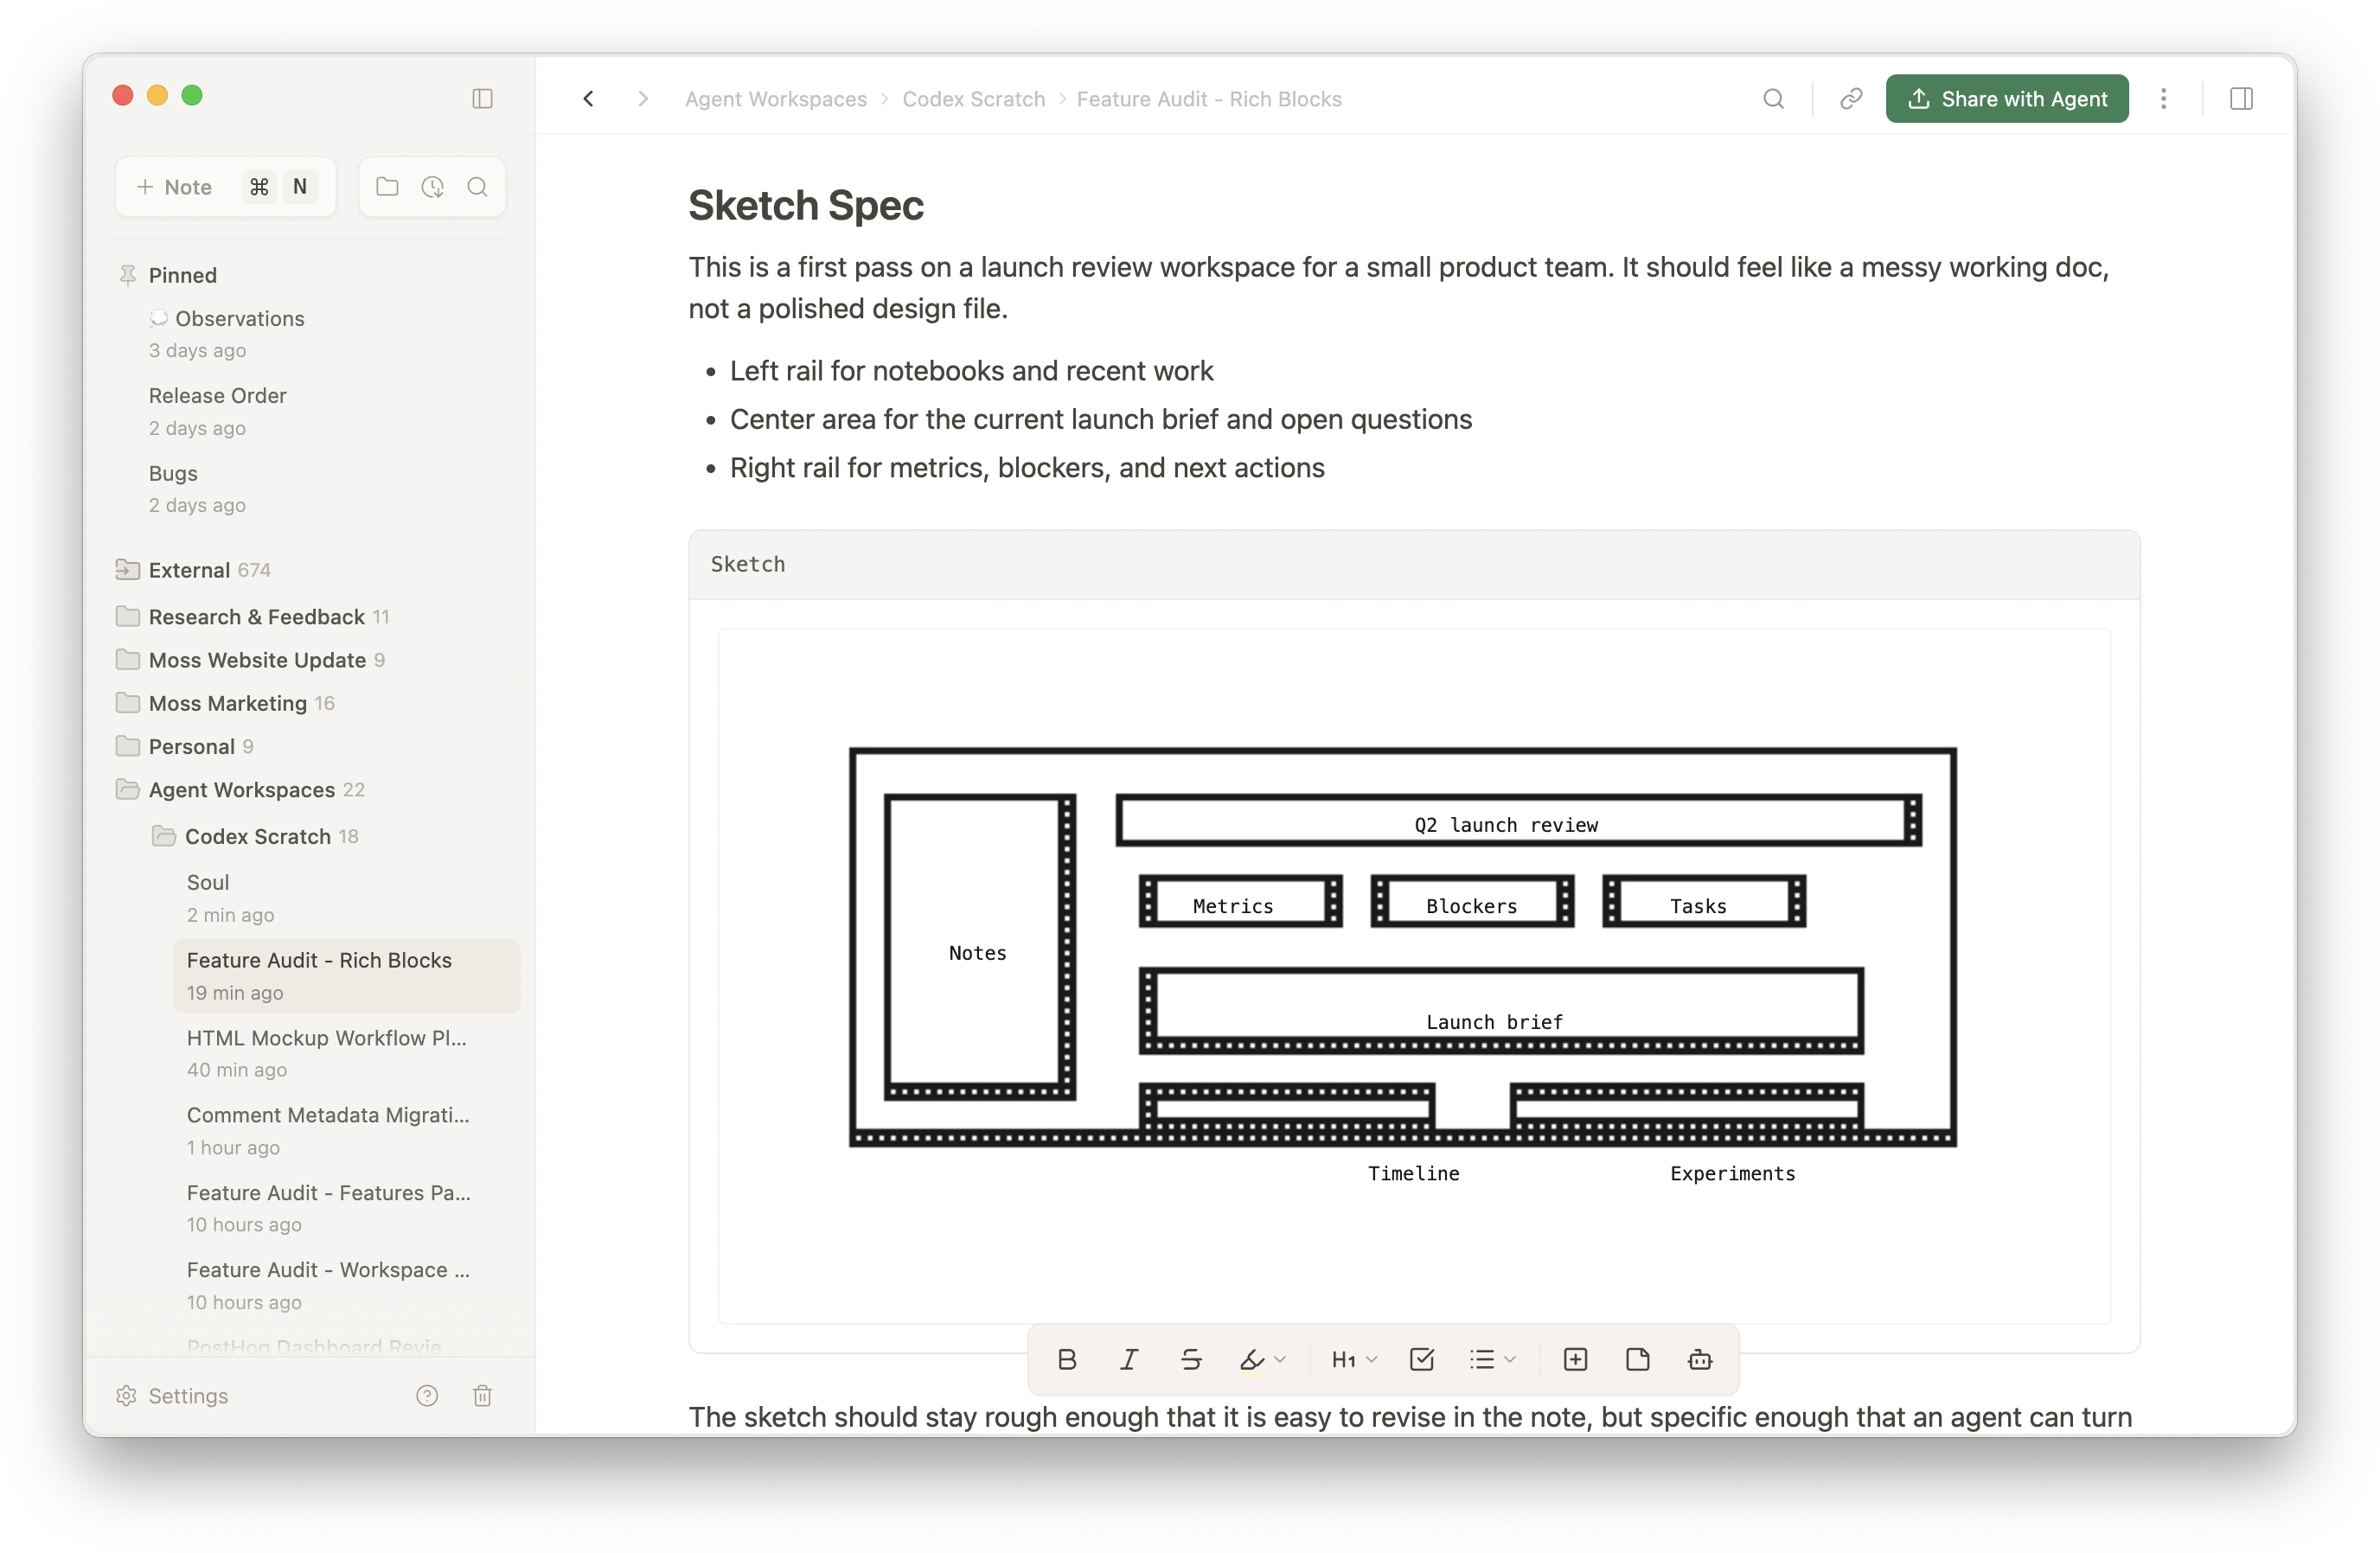Select the highlighter pen tool
This screenshot has width=2380, height=1553.
[x=1252, y=1359]
